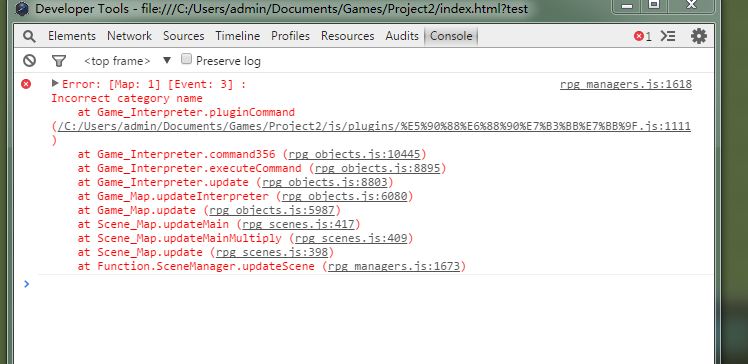
Task: Open the Timeline tab
Action: [x=238, y=36]
